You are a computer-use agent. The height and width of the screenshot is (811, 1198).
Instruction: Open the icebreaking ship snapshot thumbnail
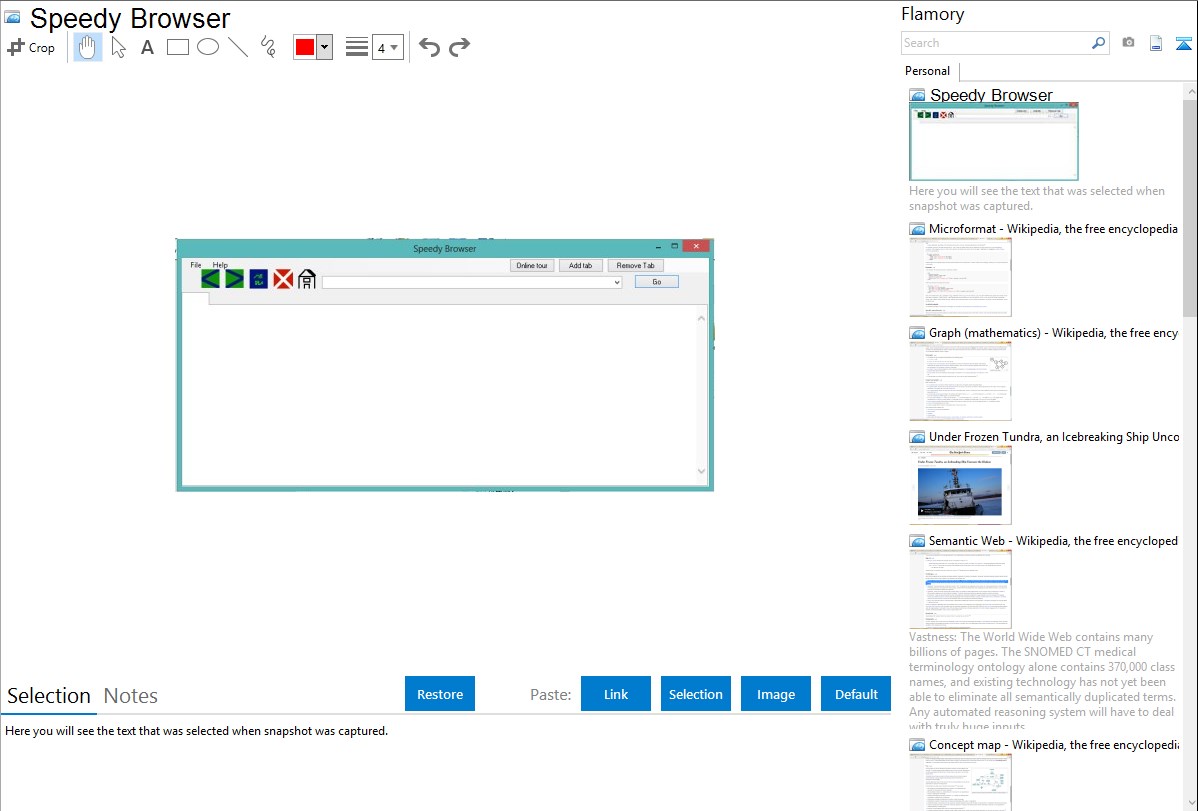click(x=960, y=485)
